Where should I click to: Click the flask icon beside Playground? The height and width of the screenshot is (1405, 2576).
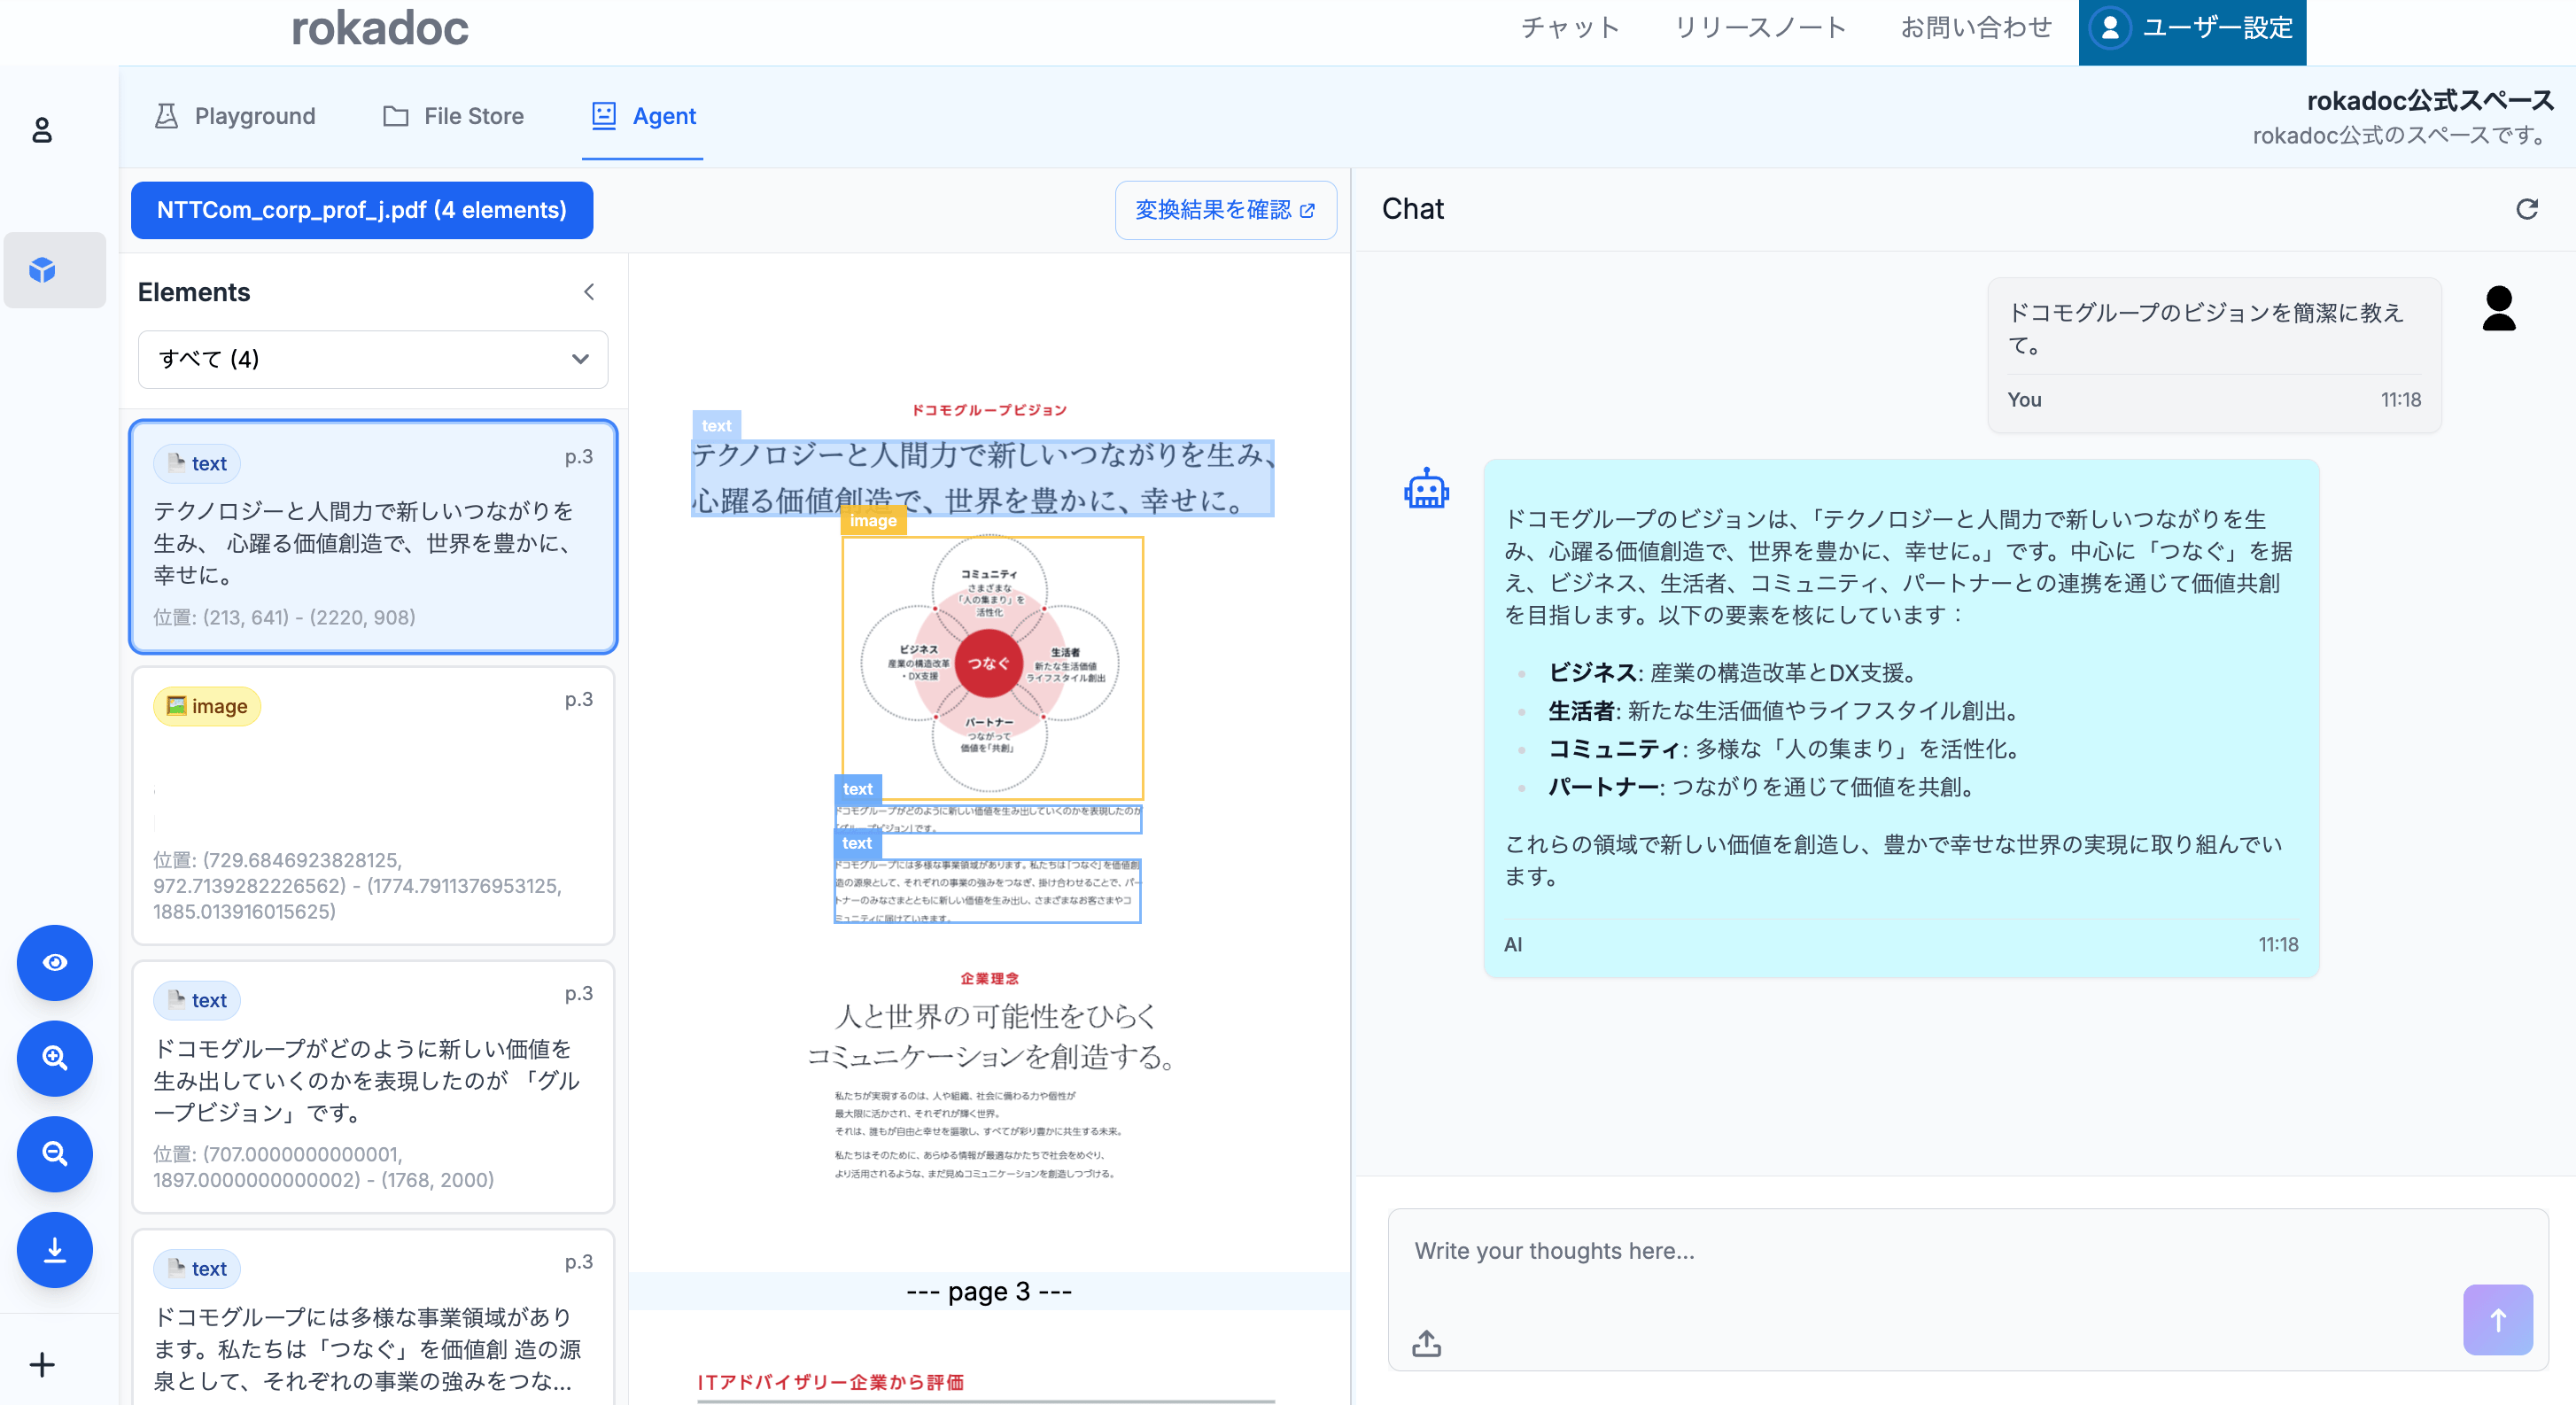tap(166, 116)
